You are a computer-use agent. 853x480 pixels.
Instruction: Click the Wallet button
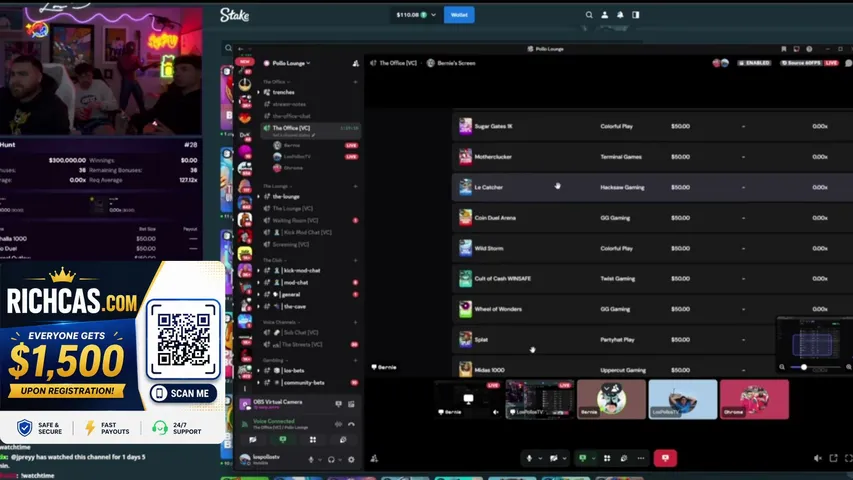459,15
